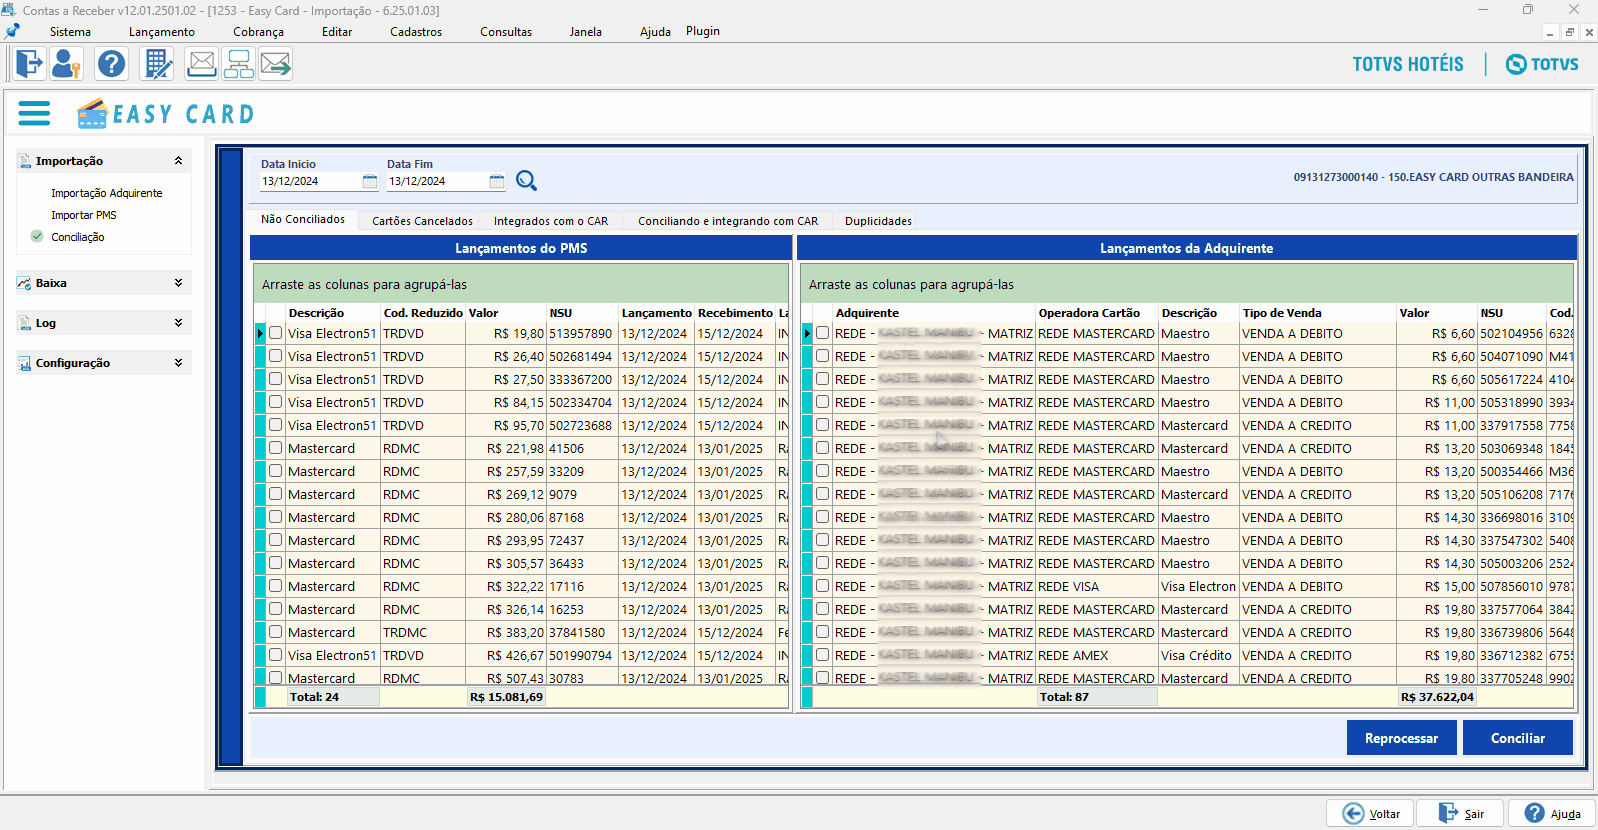Collapse the Importação sidebar section
Image resolution: width=1598 pixels, height=830 pixels.
tap(178, 161)
